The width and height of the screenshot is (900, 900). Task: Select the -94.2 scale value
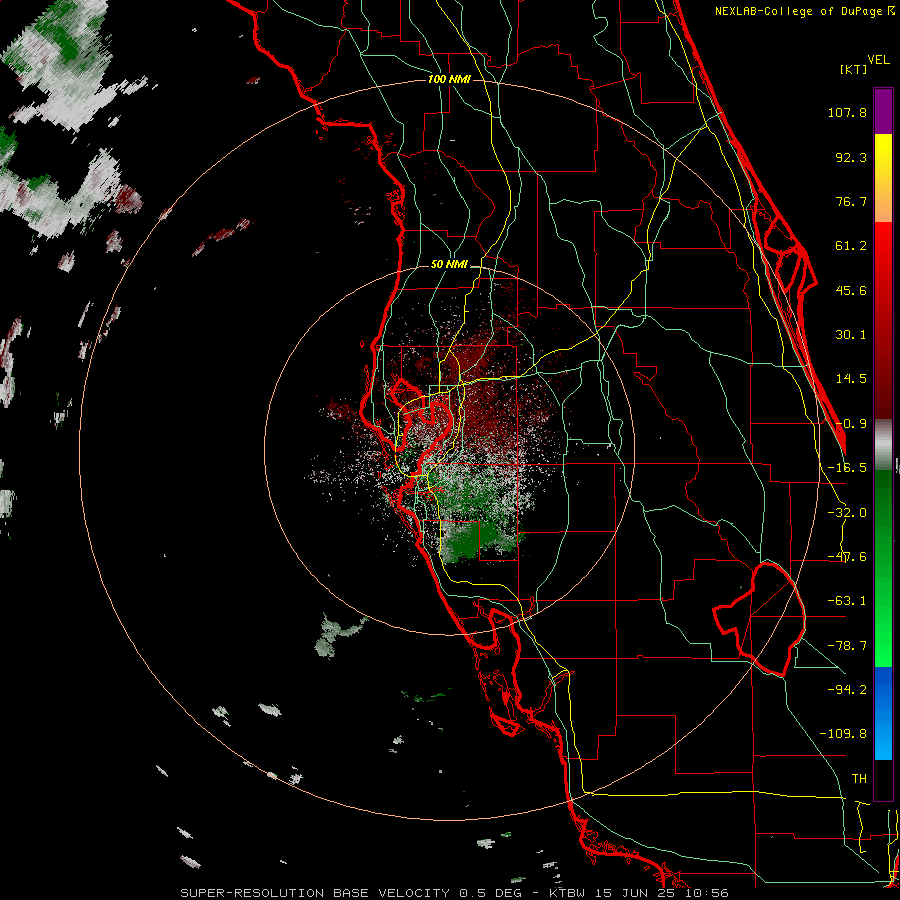coord(847,689)
